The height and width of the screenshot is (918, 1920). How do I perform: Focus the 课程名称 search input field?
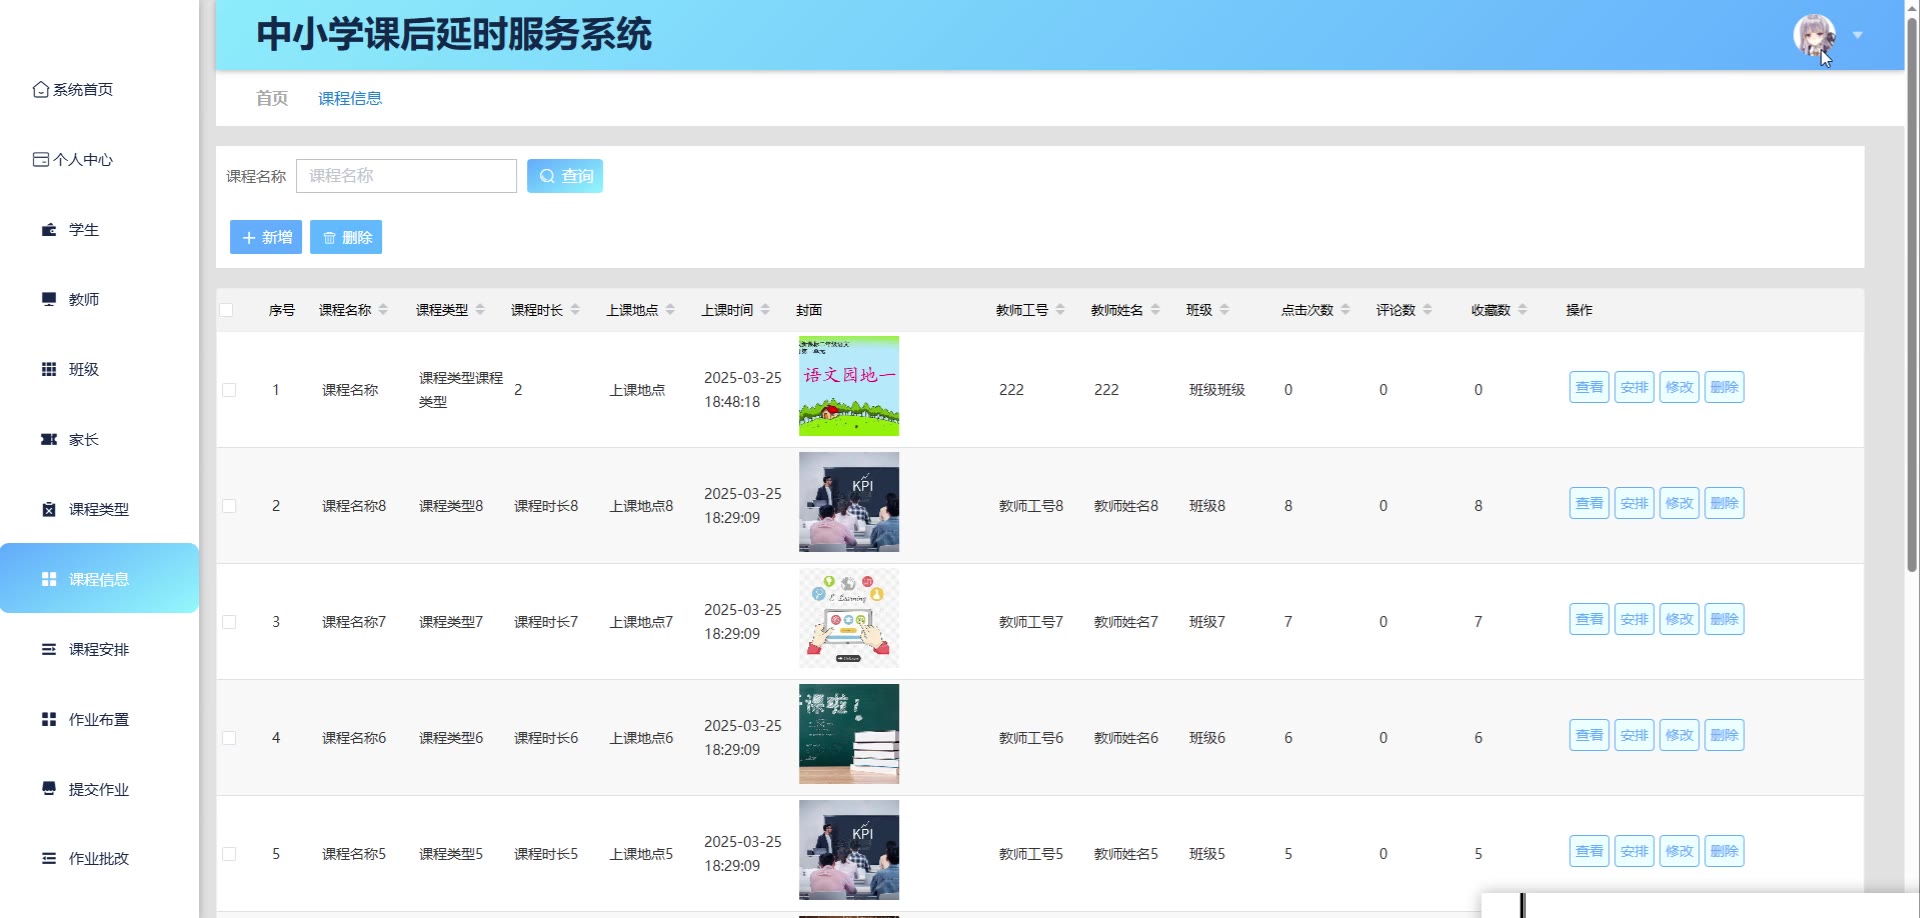(406, 176)
